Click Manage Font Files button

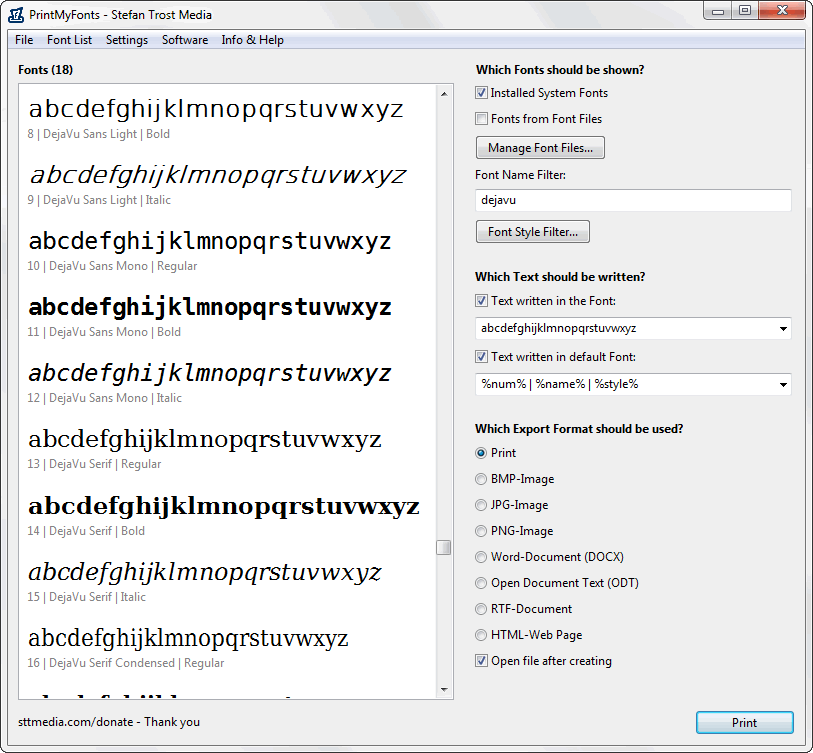[x=540, y=148]
